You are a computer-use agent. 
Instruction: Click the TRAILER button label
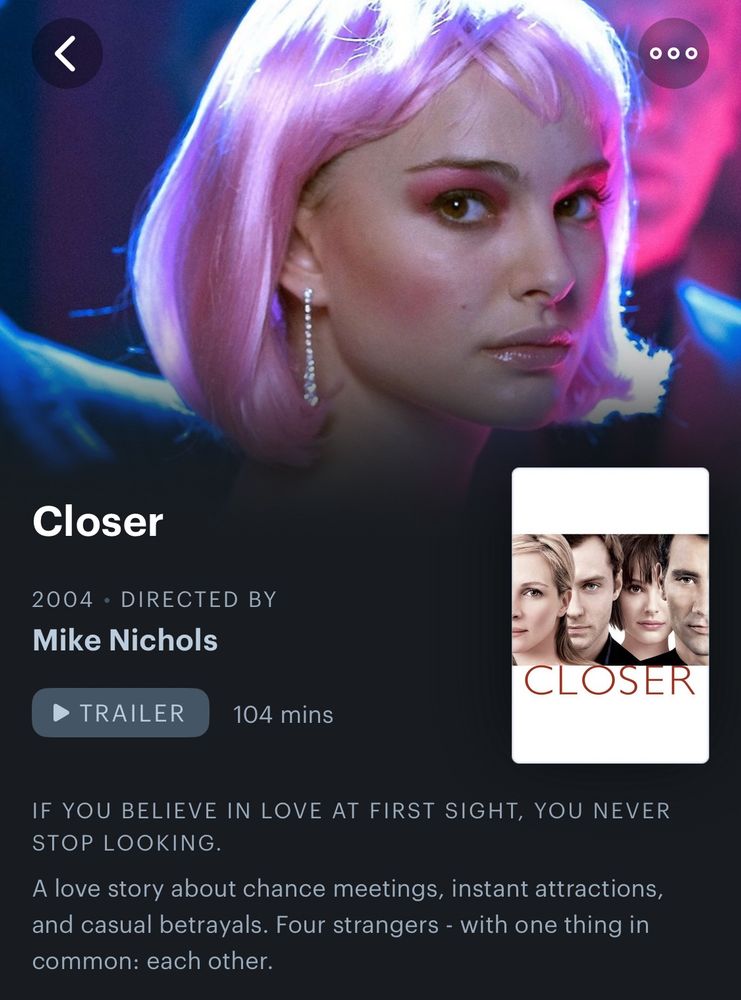tap(132, 713)
